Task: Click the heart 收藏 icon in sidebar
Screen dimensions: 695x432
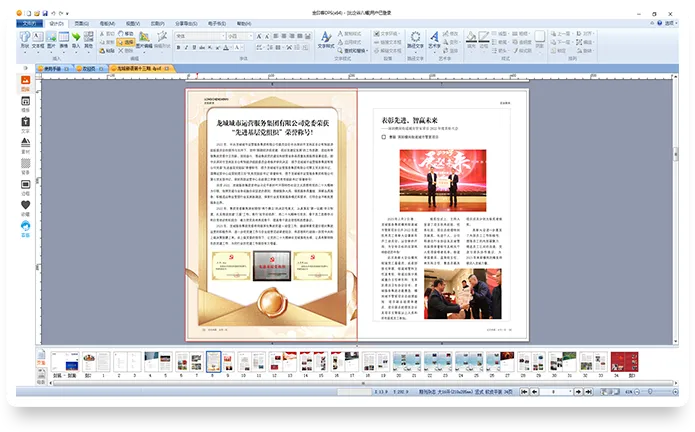Action: pos(26,205)
